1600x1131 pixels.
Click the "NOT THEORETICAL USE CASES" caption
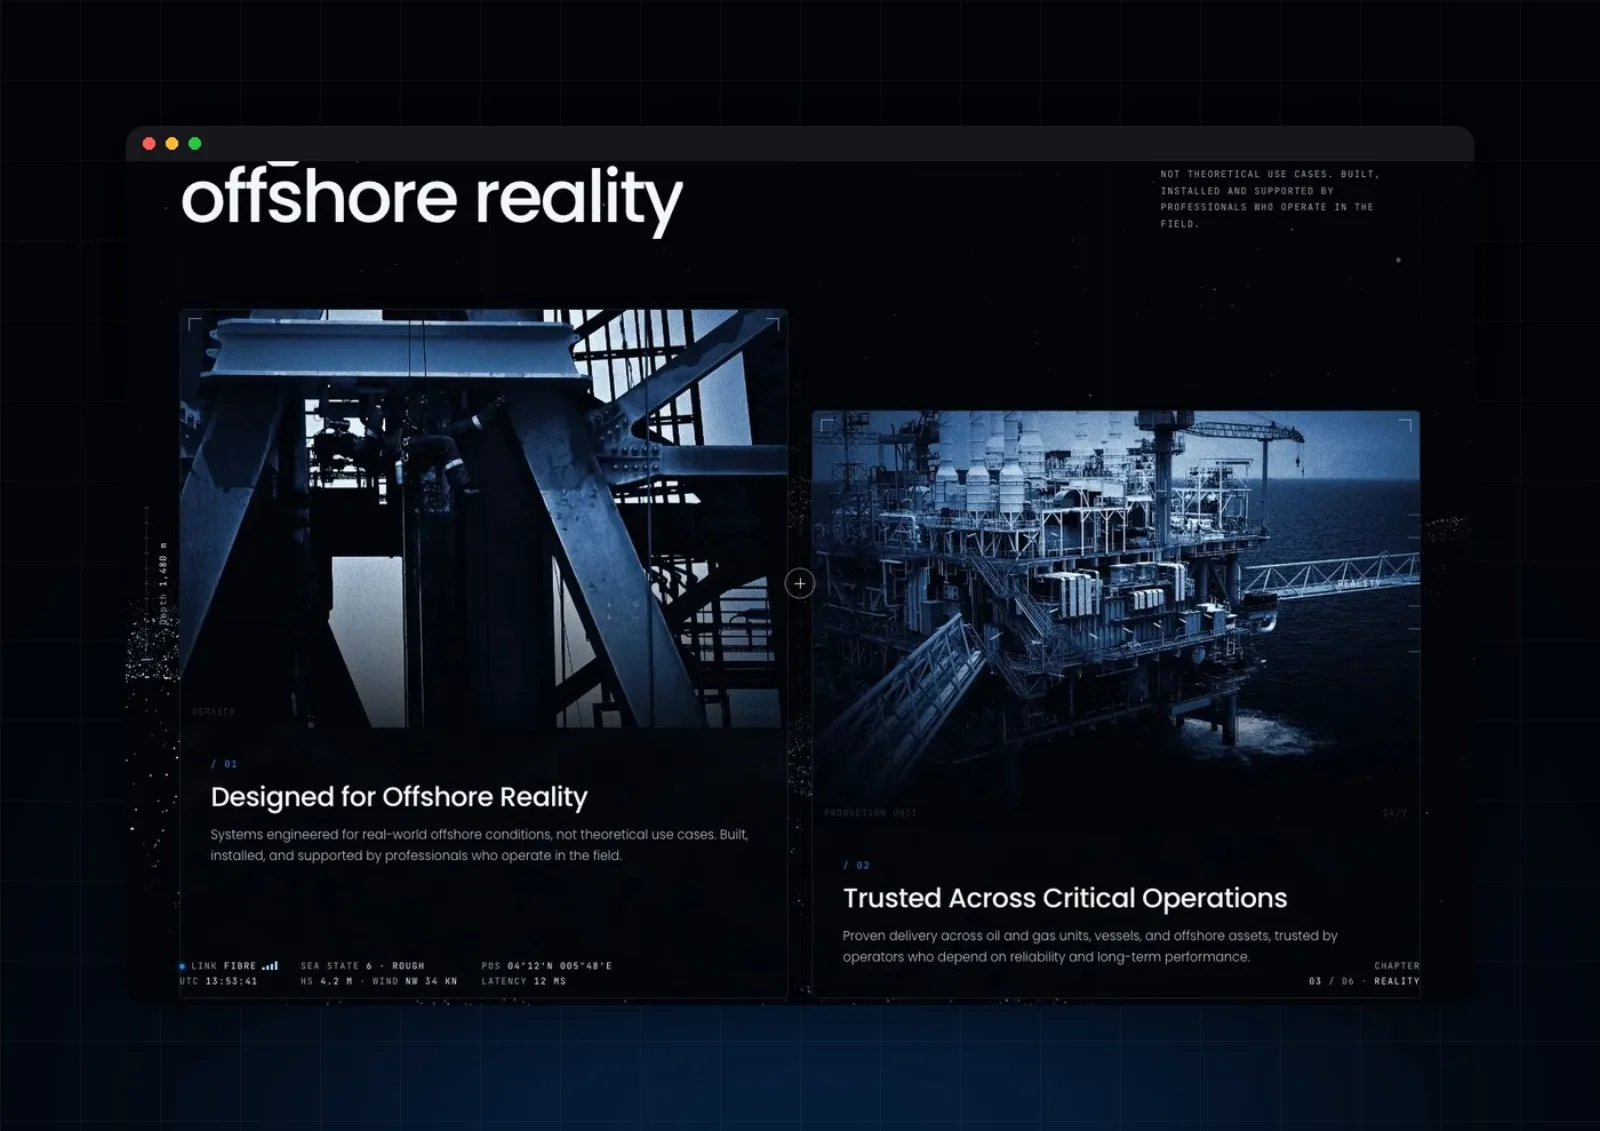point(1269,199)
